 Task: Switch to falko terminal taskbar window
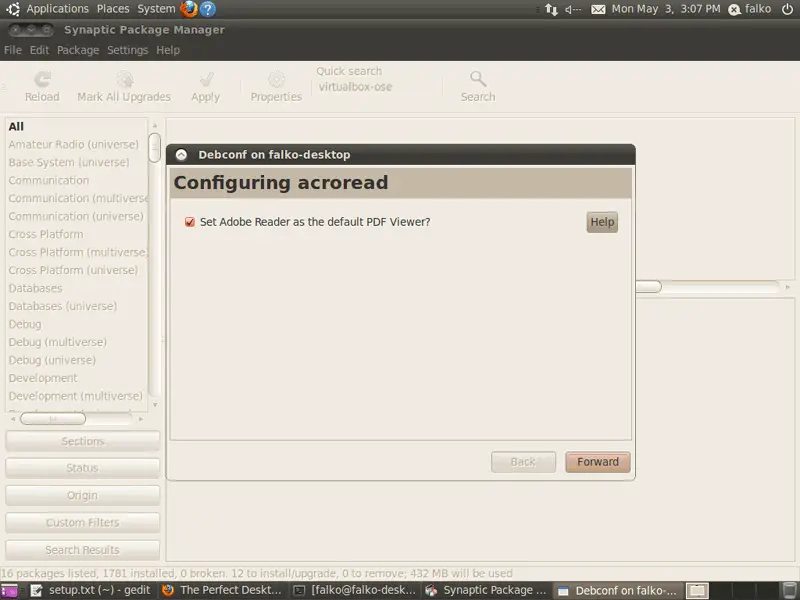coord(355,591)
